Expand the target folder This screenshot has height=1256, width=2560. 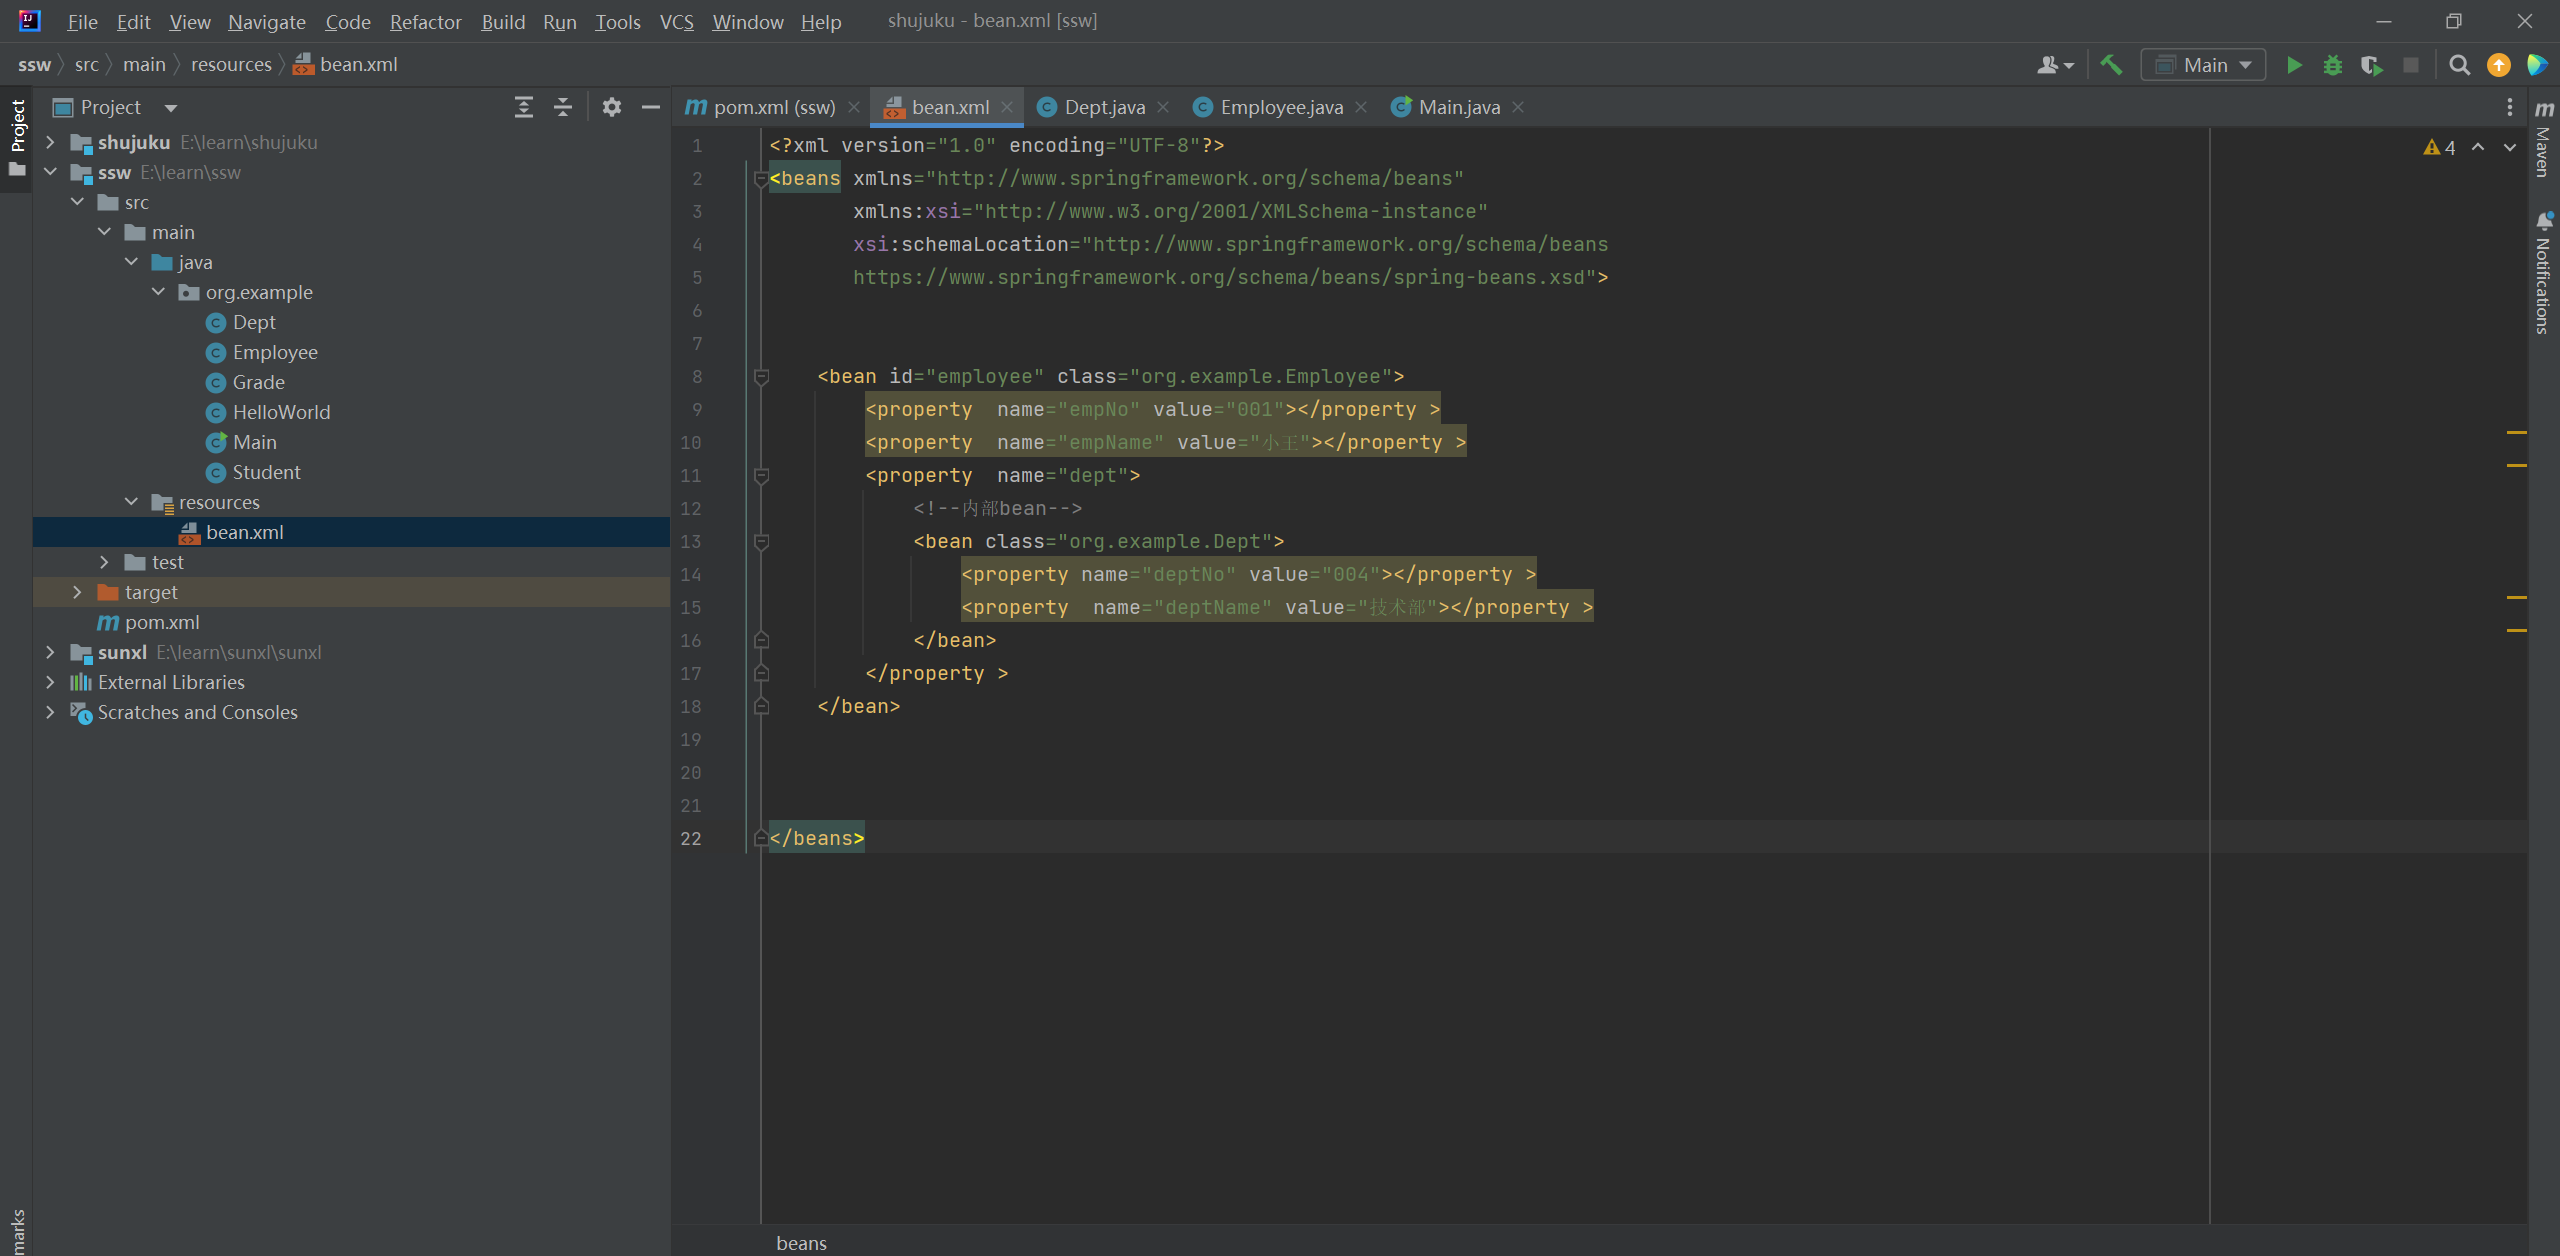pyautogui.click(x=78, y=592)
